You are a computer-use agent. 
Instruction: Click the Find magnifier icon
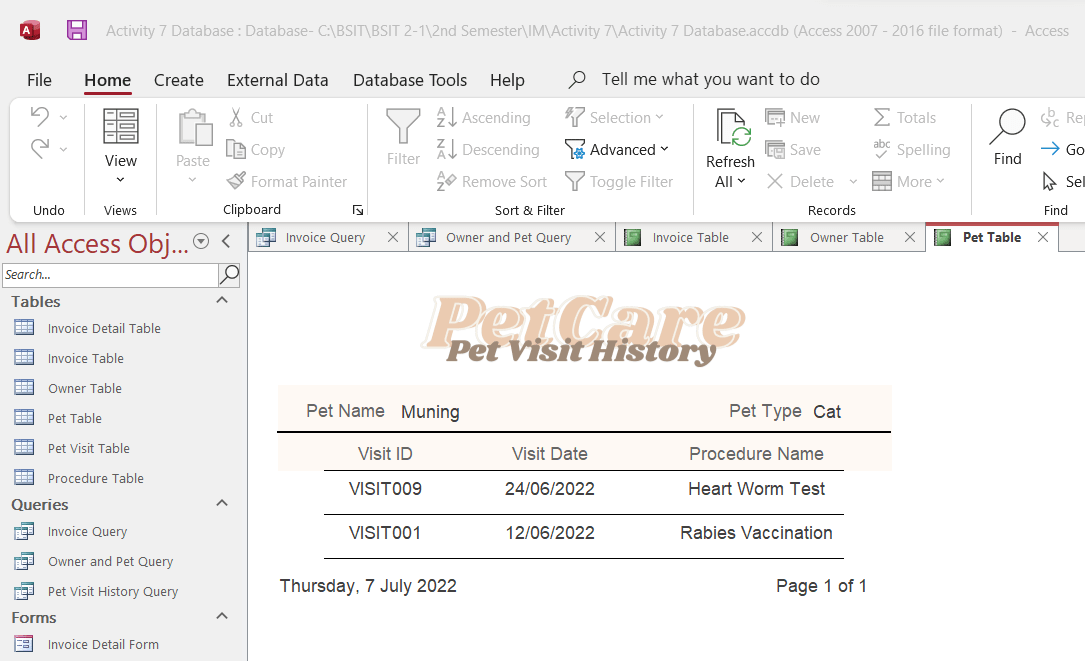tap(1007, 127)
